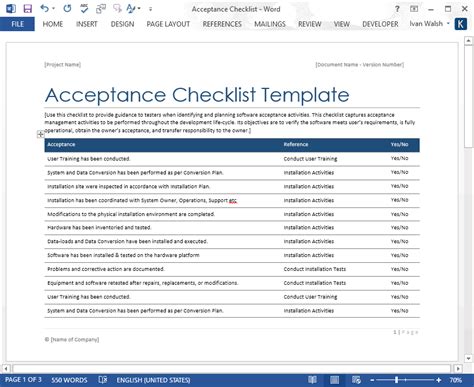Viewport: 474px width, 387px height.
Task: Click the 550 WORDS count button
Action: coord(69,380)
